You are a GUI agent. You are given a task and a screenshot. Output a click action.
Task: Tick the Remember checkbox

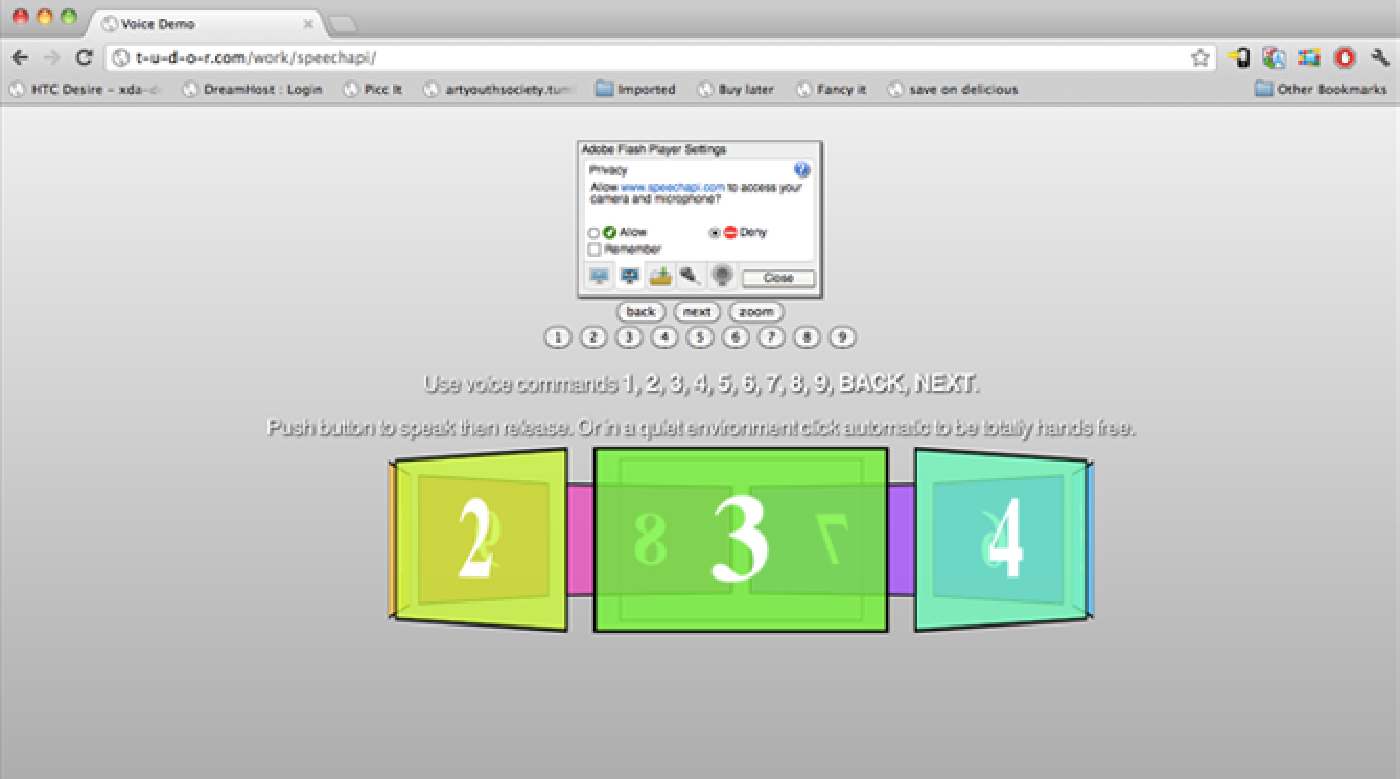click(x=594, y=249)
